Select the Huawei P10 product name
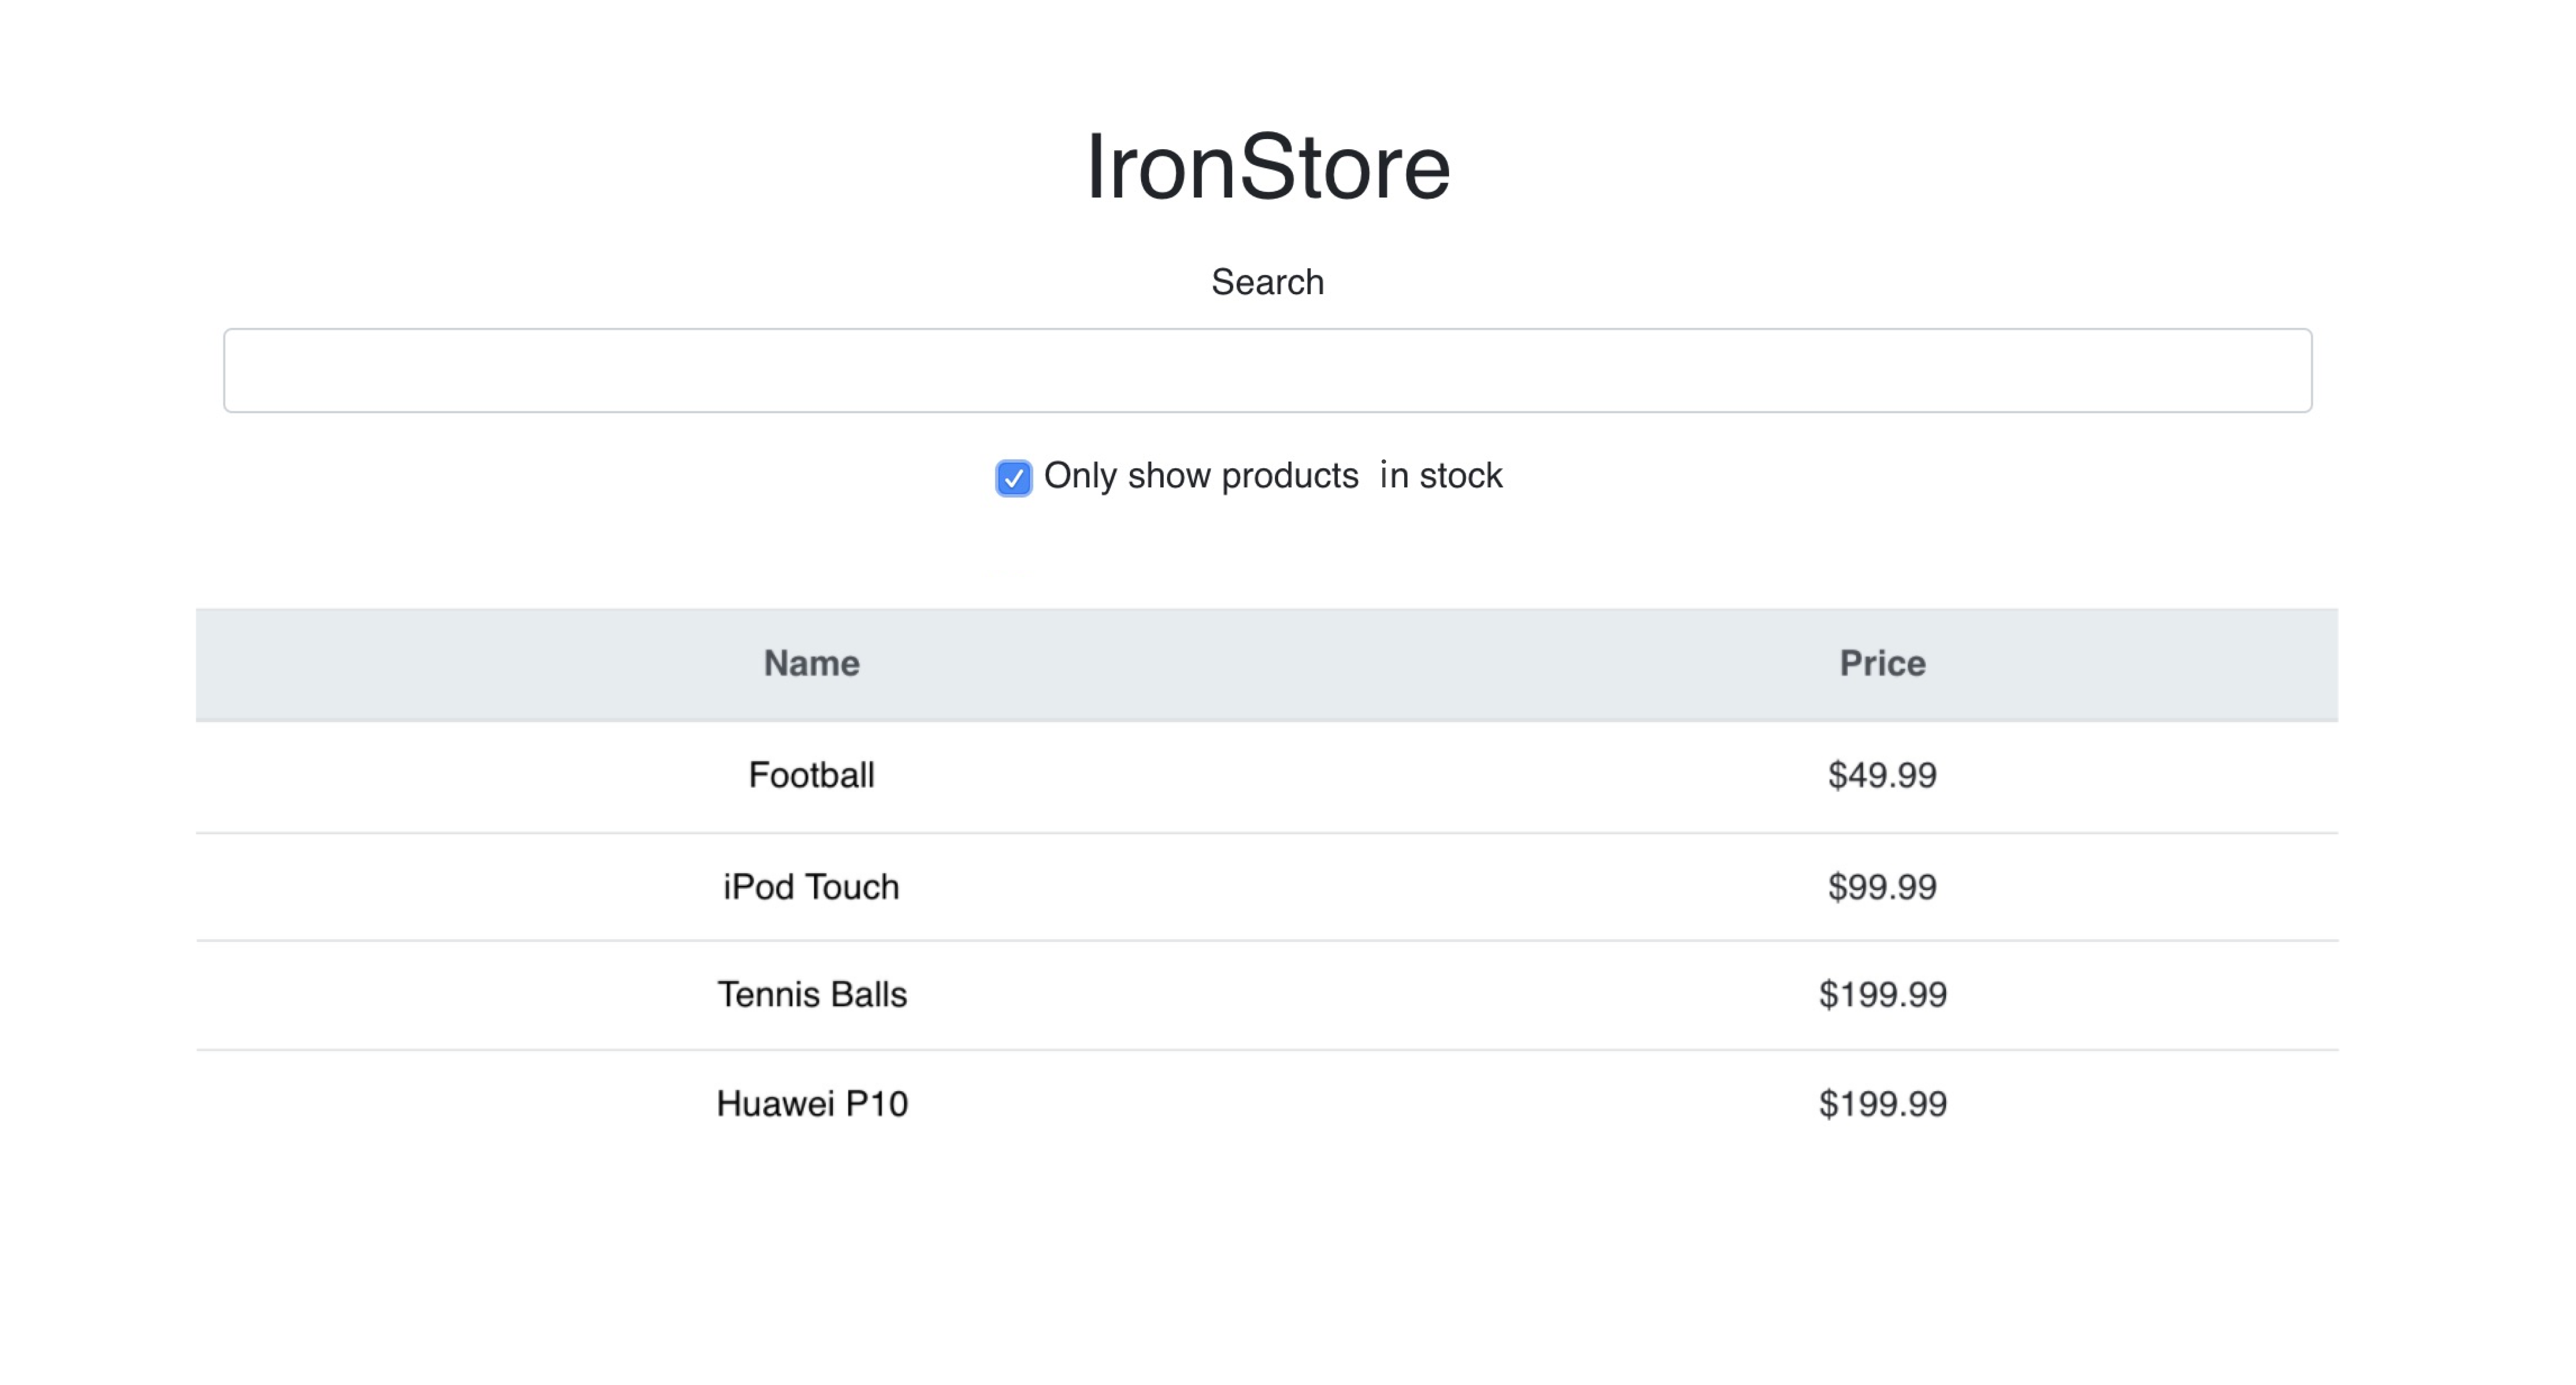This screenshot has width=2576, height=1385. (x=811, y=1104)
